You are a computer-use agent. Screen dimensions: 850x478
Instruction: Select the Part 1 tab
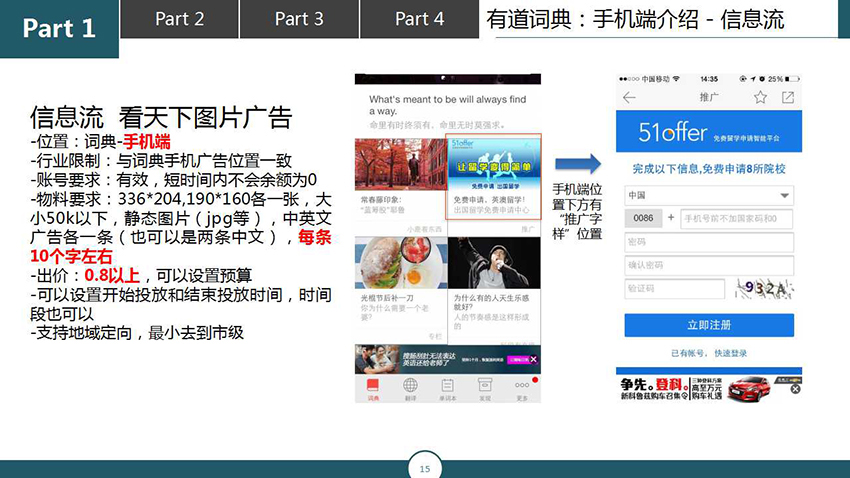(x=59, y=28)
